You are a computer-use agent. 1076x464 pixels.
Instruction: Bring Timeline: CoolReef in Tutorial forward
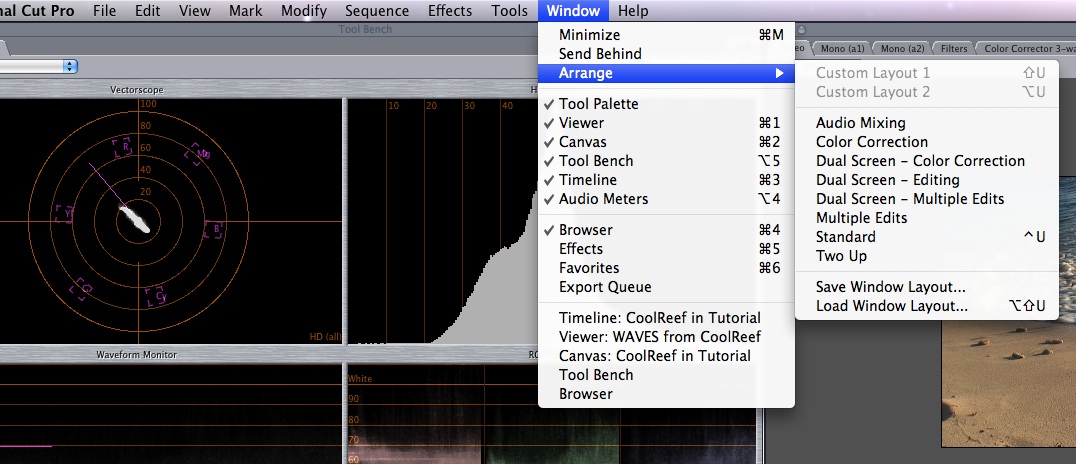point(666,318)
